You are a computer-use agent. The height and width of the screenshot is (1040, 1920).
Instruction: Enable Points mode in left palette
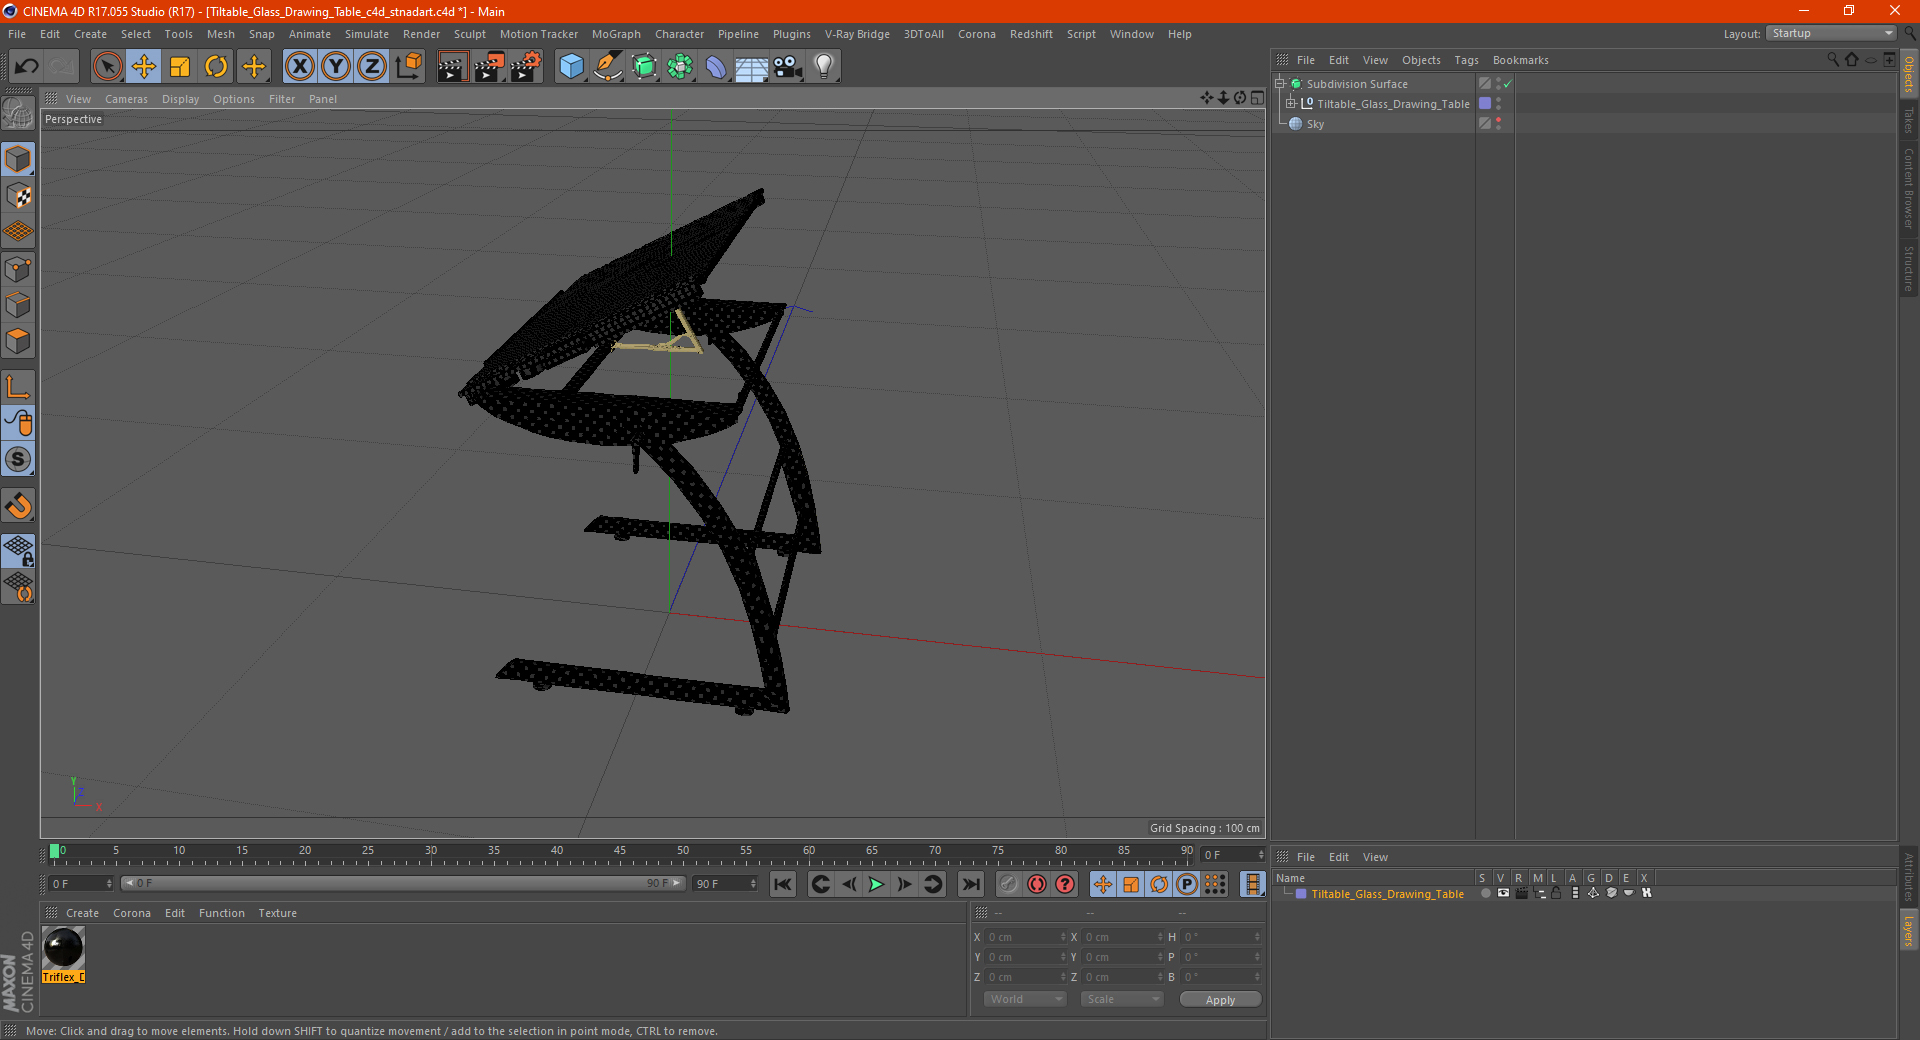click(x=19, y=269)
